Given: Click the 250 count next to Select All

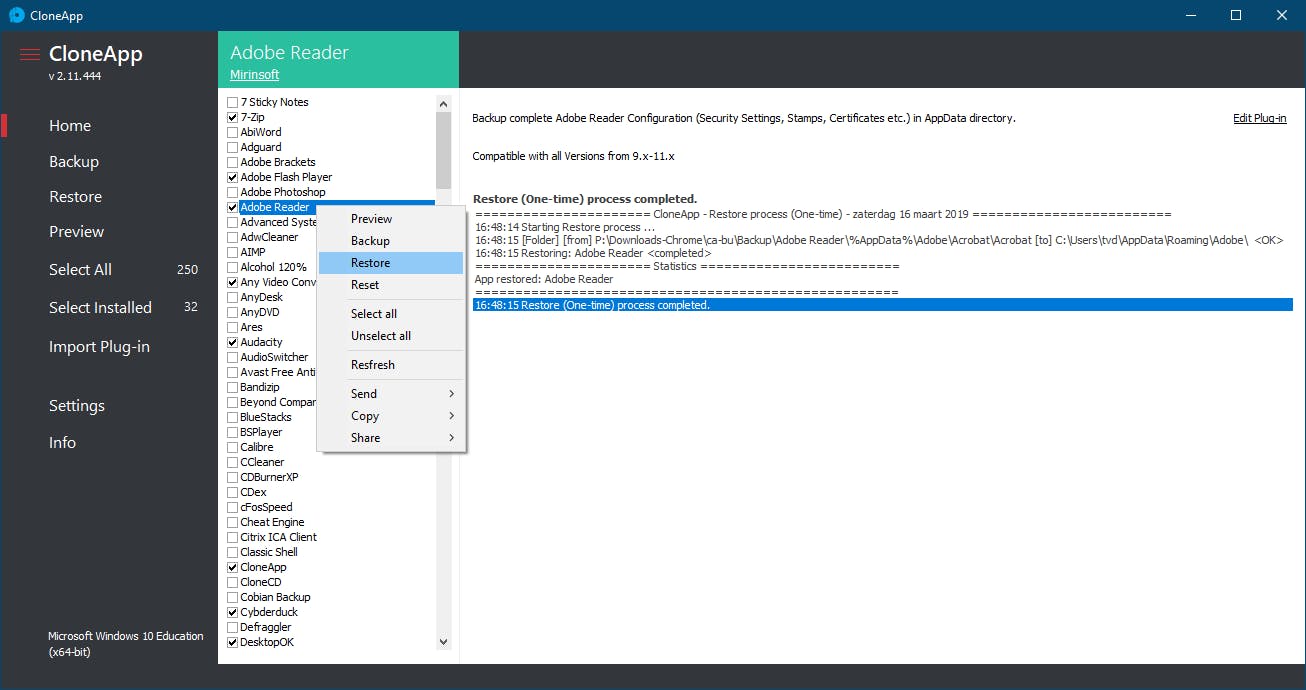Looking at the screenshot, I should tap(187, 270).
